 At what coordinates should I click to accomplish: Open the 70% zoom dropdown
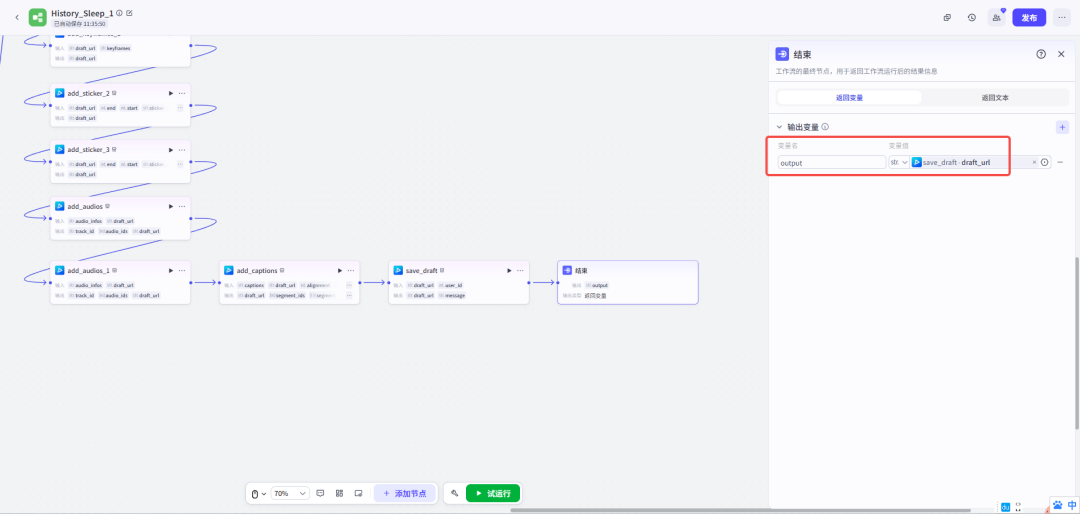pos(290,493)
